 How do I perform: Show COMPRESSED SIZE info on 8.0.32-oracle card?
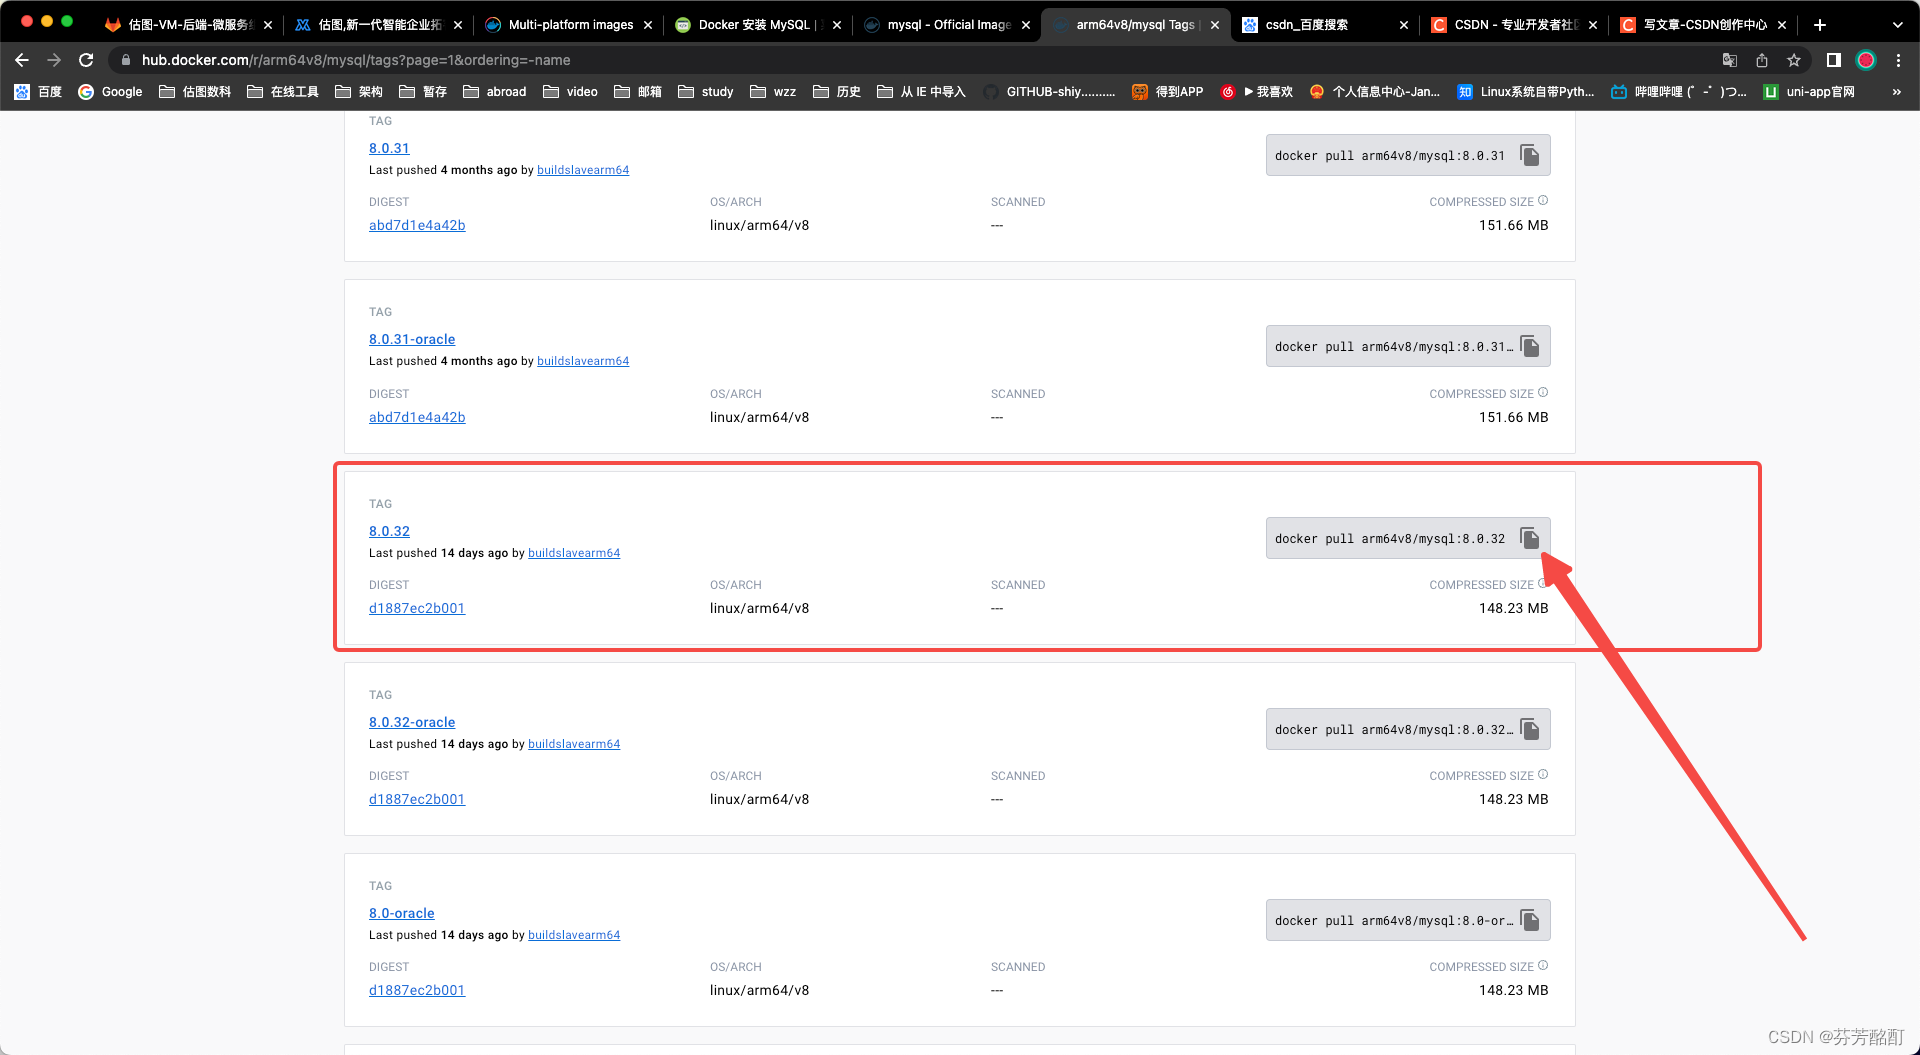click(x=1543, y=775)
